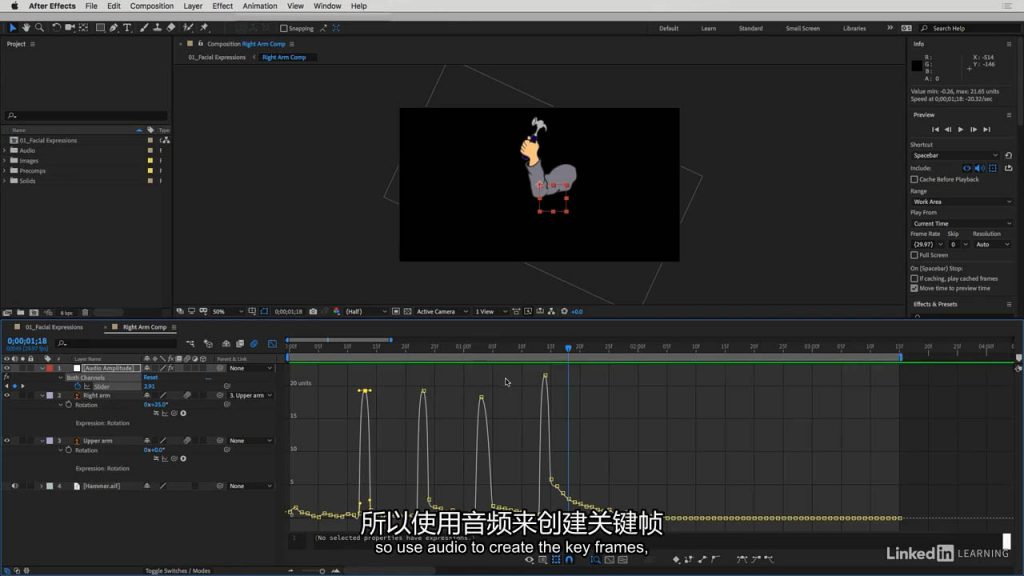Click Reset for Both Channels effect
Screen dimensions: 1024x576
tap(150, 377)
